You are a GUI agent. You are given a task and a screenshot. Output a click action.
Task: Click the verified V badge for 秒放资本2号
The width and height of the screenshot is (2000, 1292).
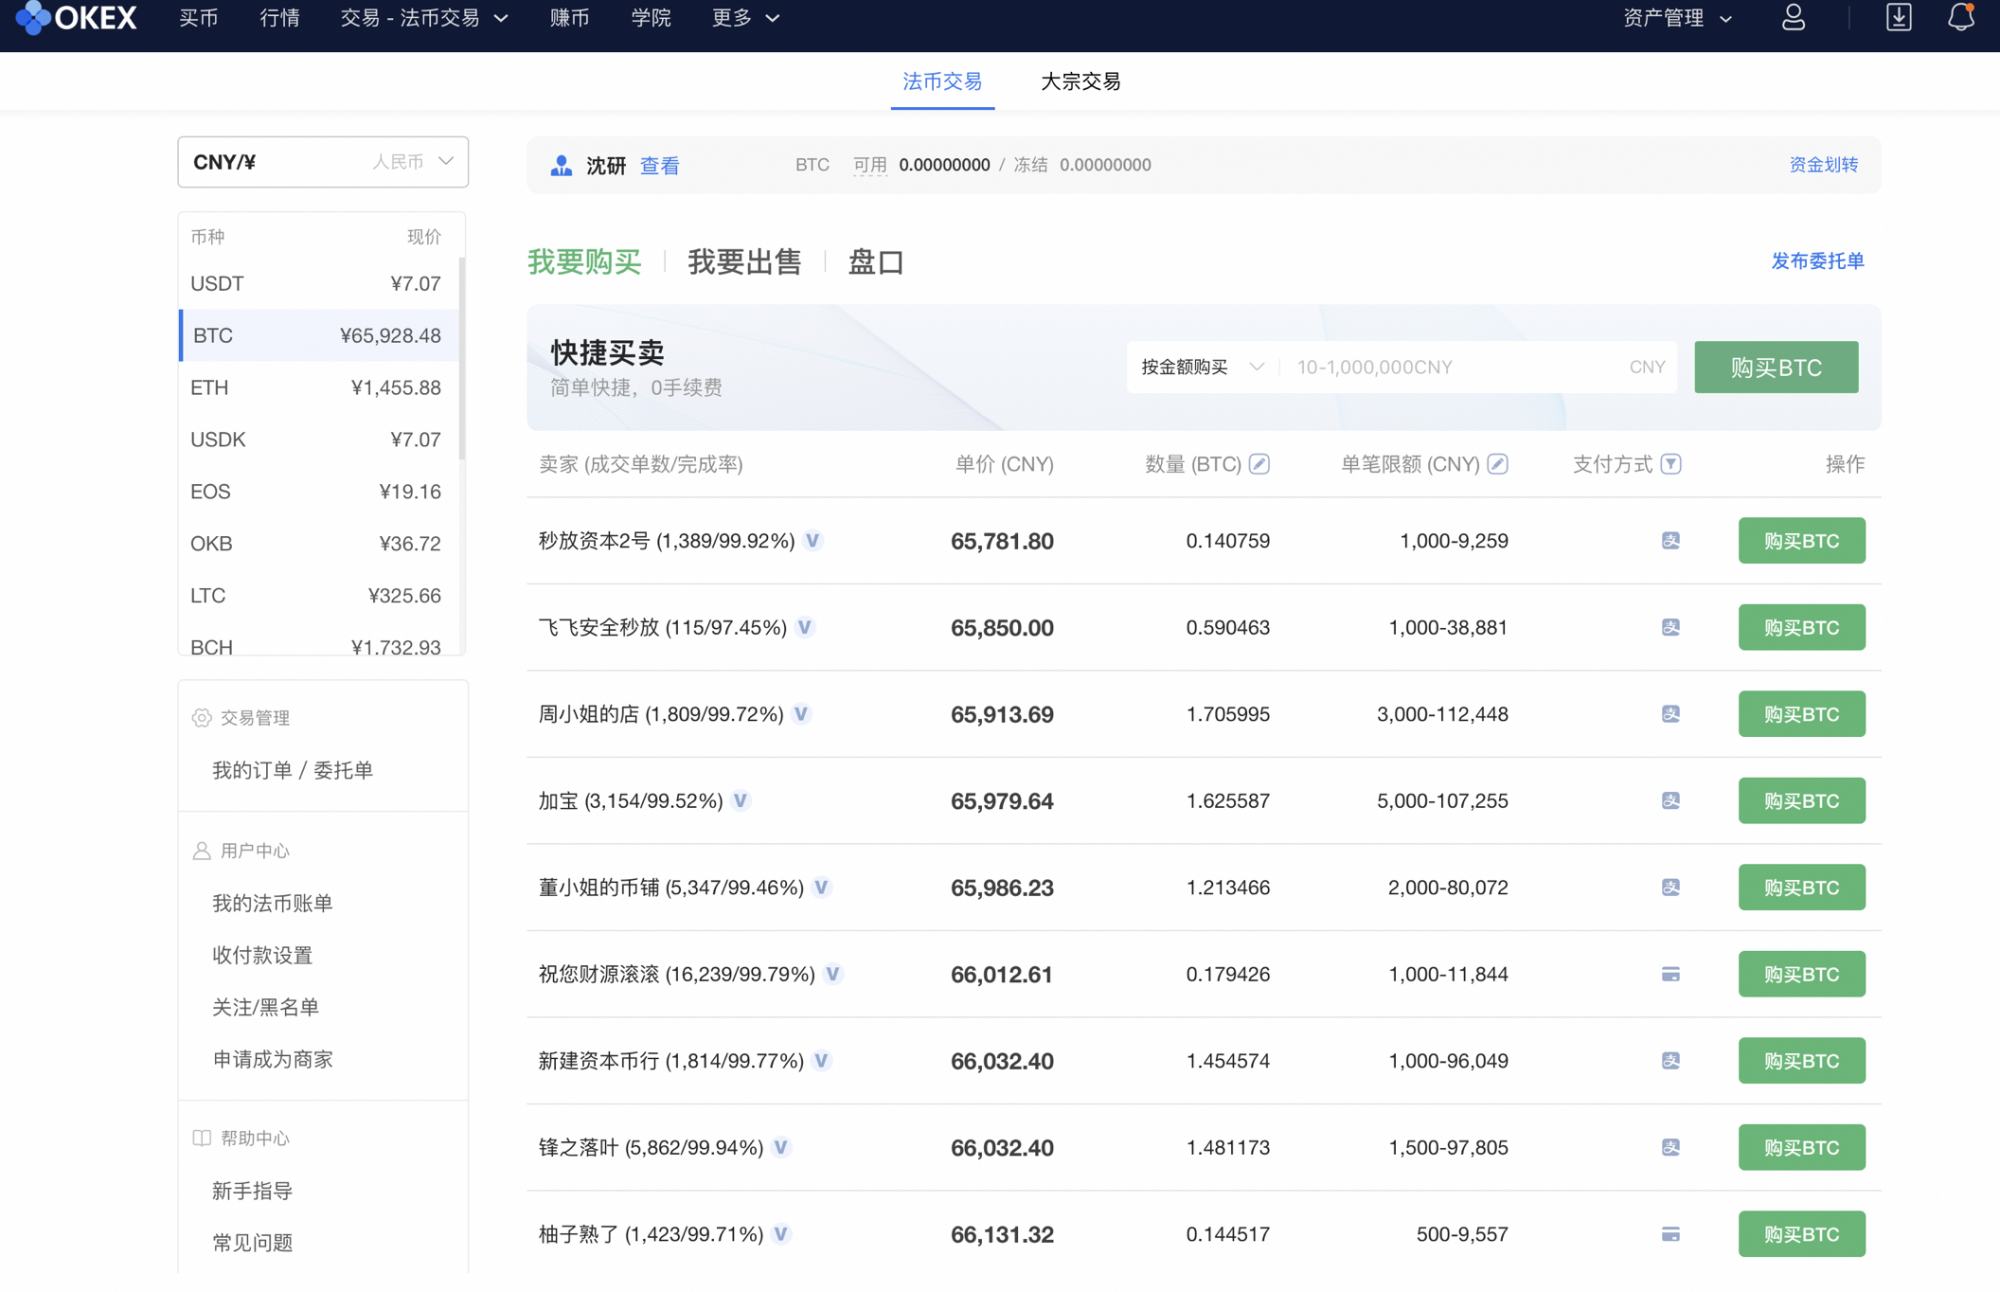813,541
